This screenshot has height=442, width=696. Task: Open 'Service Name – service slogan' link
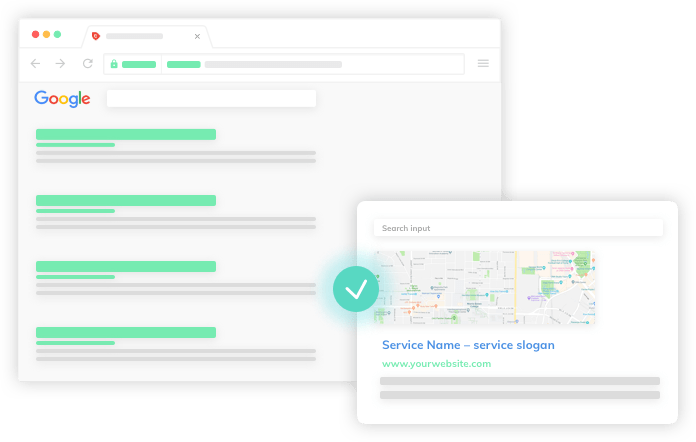[x=468, y=345]
